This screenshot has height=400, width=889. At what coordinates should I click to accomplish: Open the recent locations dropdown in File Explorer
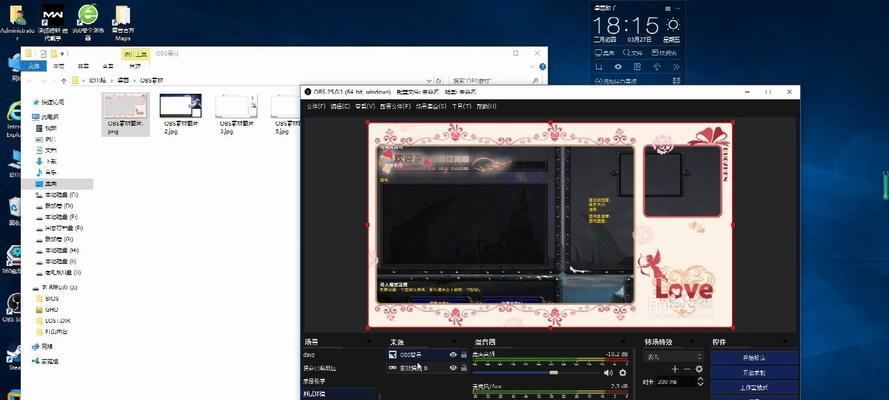(x=53, y=81)
